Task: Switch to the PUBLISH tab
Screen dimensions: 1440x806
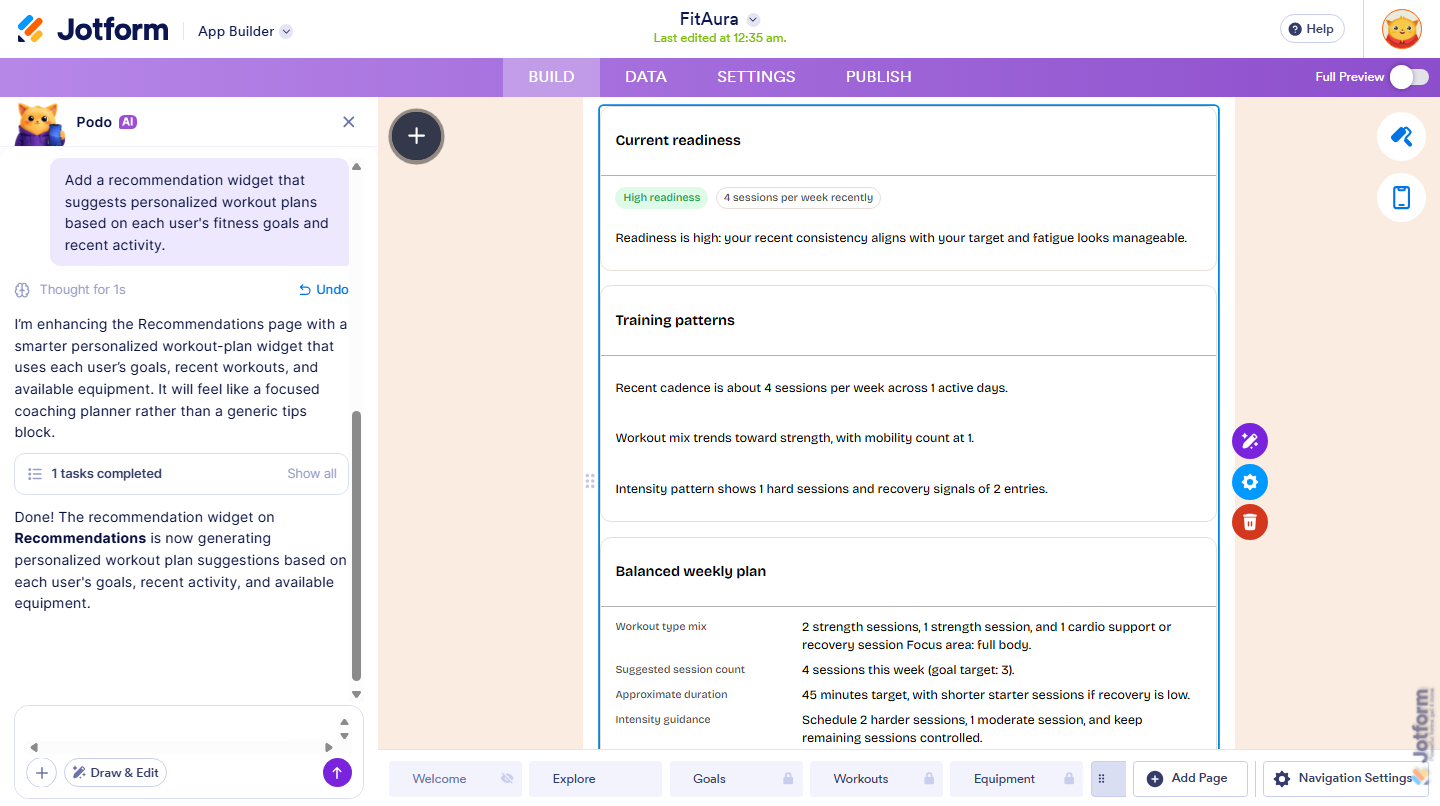Action: tap(879, 77)
